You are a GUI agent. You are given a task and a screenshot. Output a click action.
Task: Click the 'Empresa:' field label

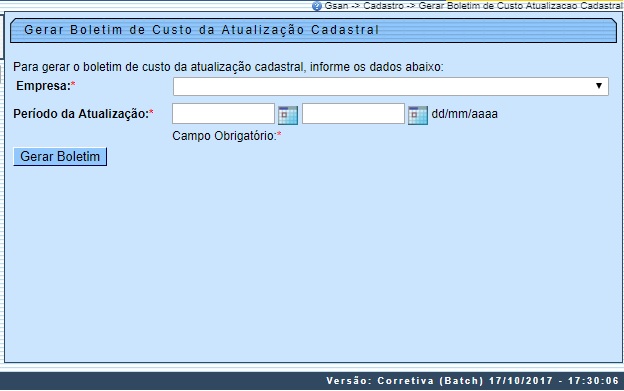[x=45, y=86]
